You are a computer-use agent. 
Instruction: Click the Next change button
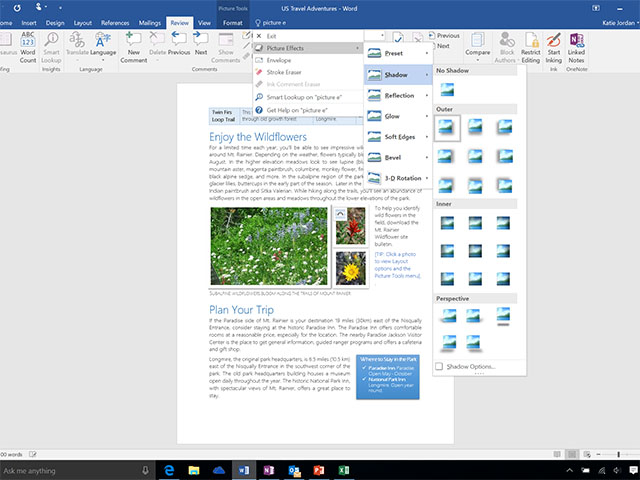[443, 46]
